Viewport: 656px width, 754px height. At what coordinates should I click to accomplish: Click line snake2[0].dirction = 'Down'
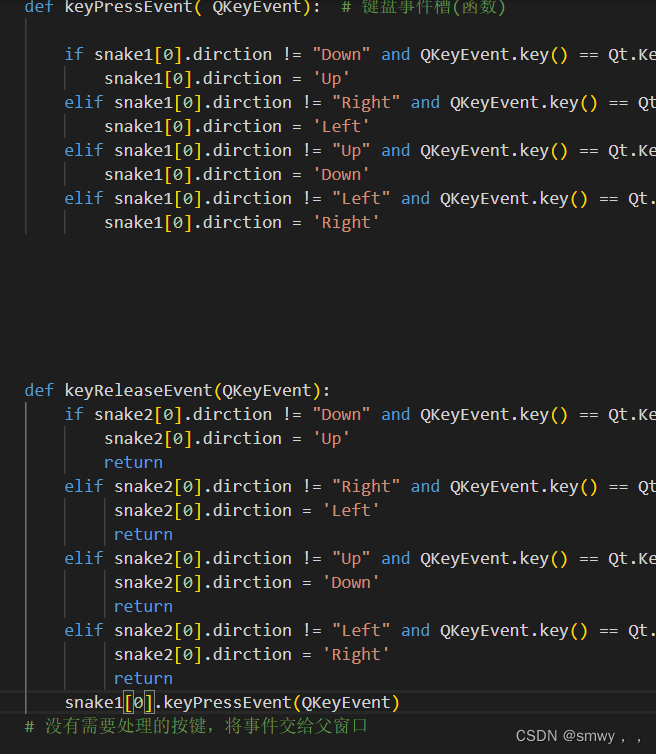point(247,583)
